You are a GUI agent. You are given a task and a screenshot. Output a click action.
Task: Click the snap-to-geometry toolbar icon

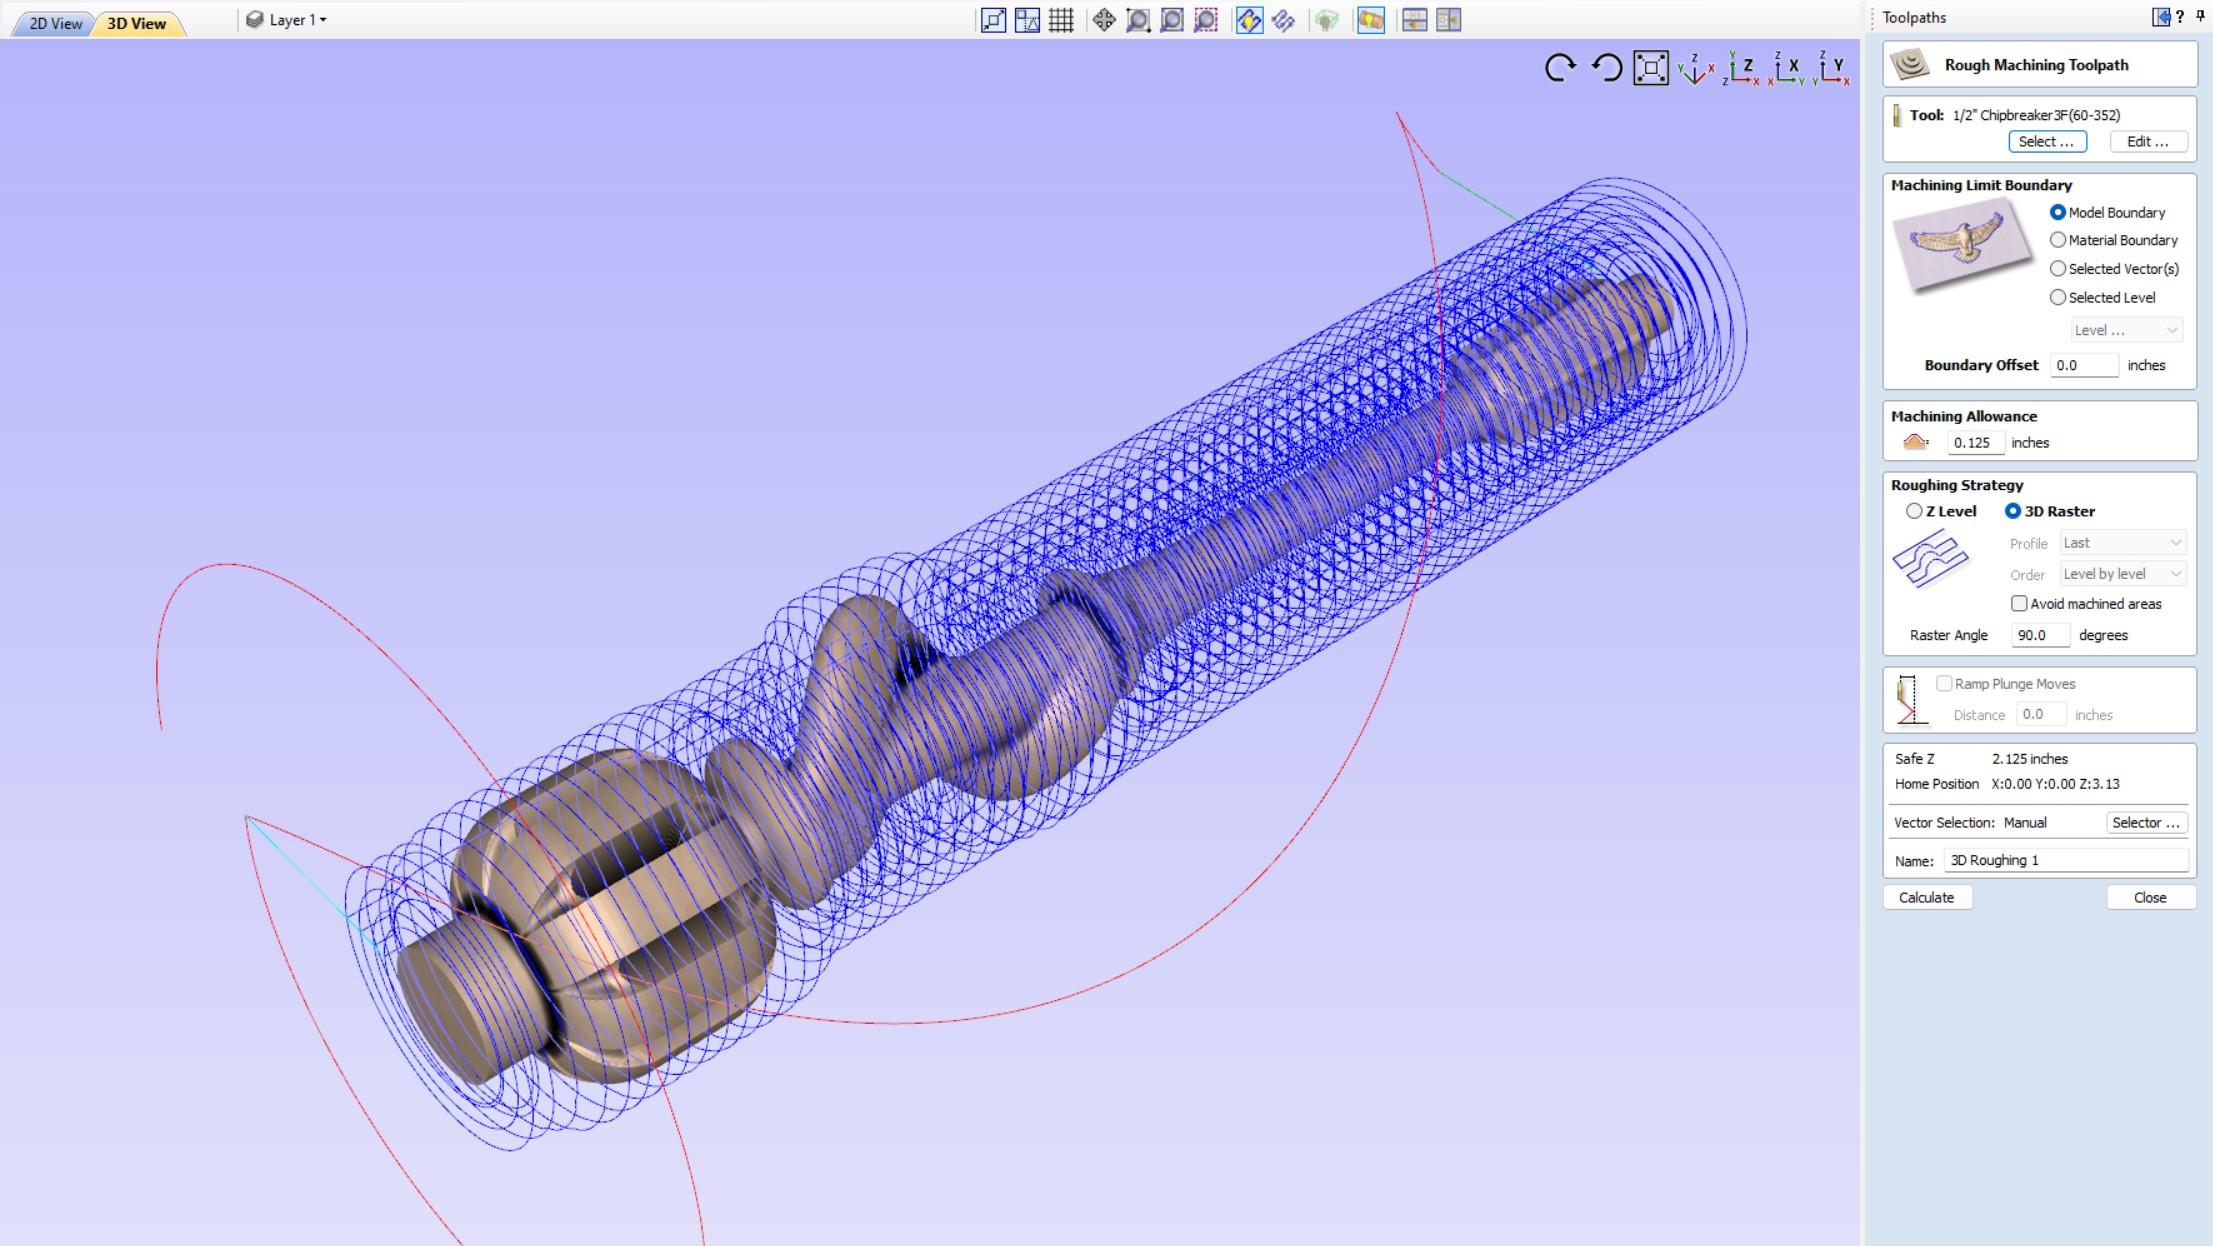[x=993, y=20]
